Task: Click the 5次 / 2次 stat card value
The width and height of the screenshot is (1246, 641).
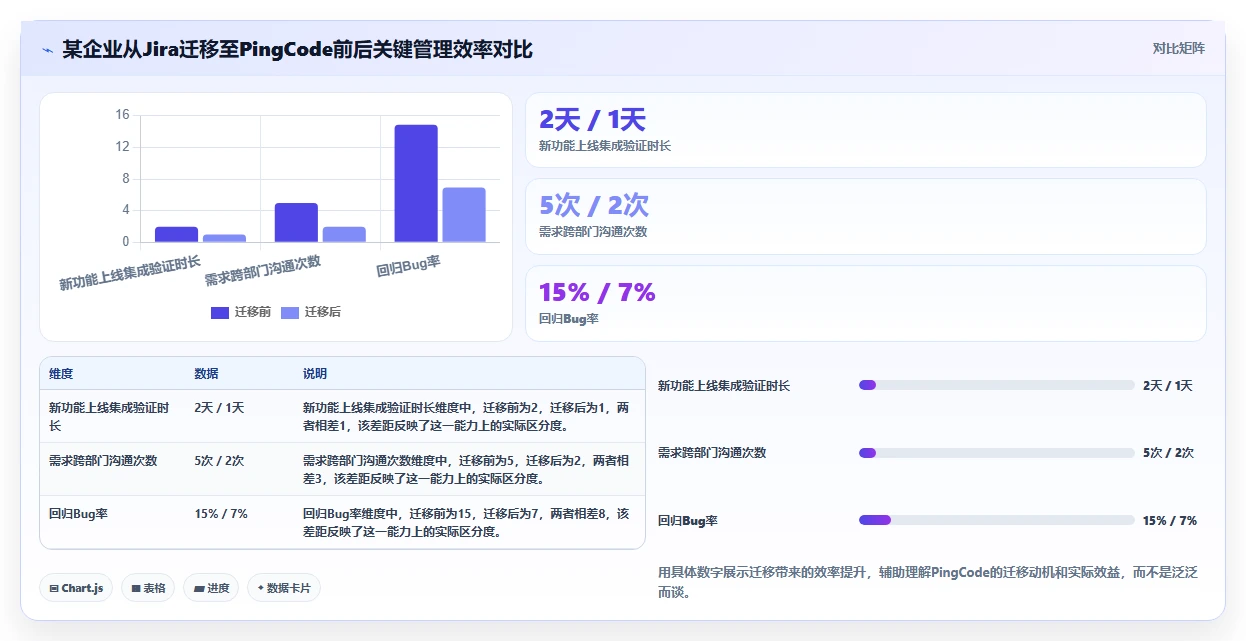Action: (594, 205)
